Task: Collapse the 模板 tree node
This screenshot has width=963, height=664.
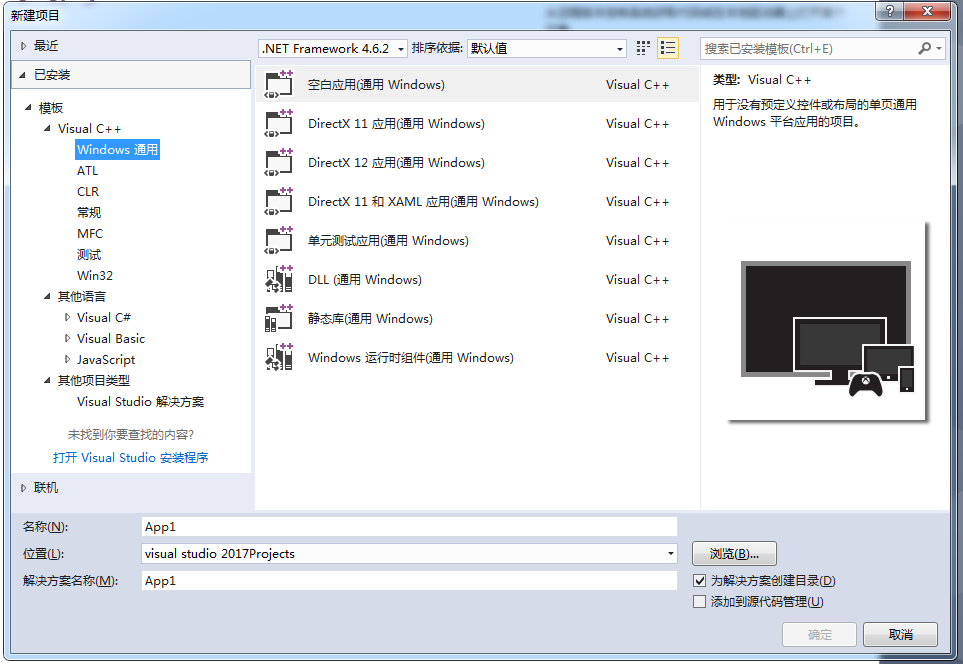Action: 28,107
